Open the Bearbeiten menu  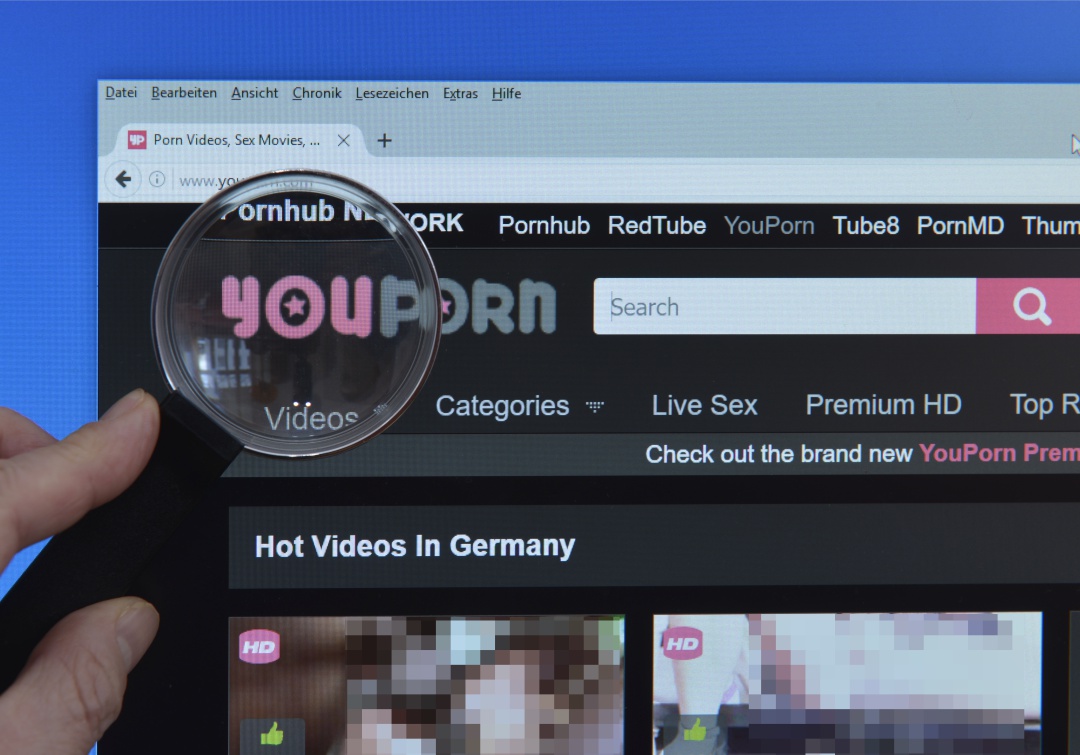[184, 93]
